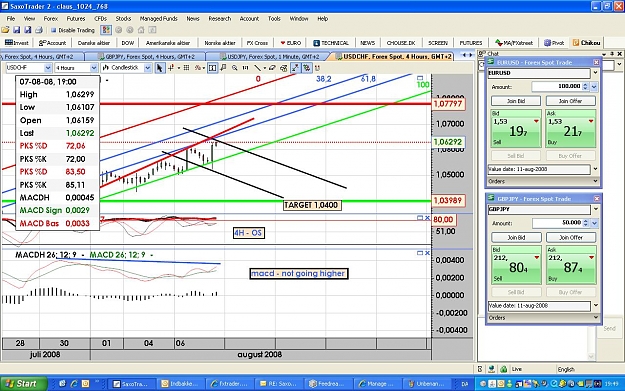Click the home icon in top toolbar
Viewport: 625px width, 391px height.
[x=141, y=30]
